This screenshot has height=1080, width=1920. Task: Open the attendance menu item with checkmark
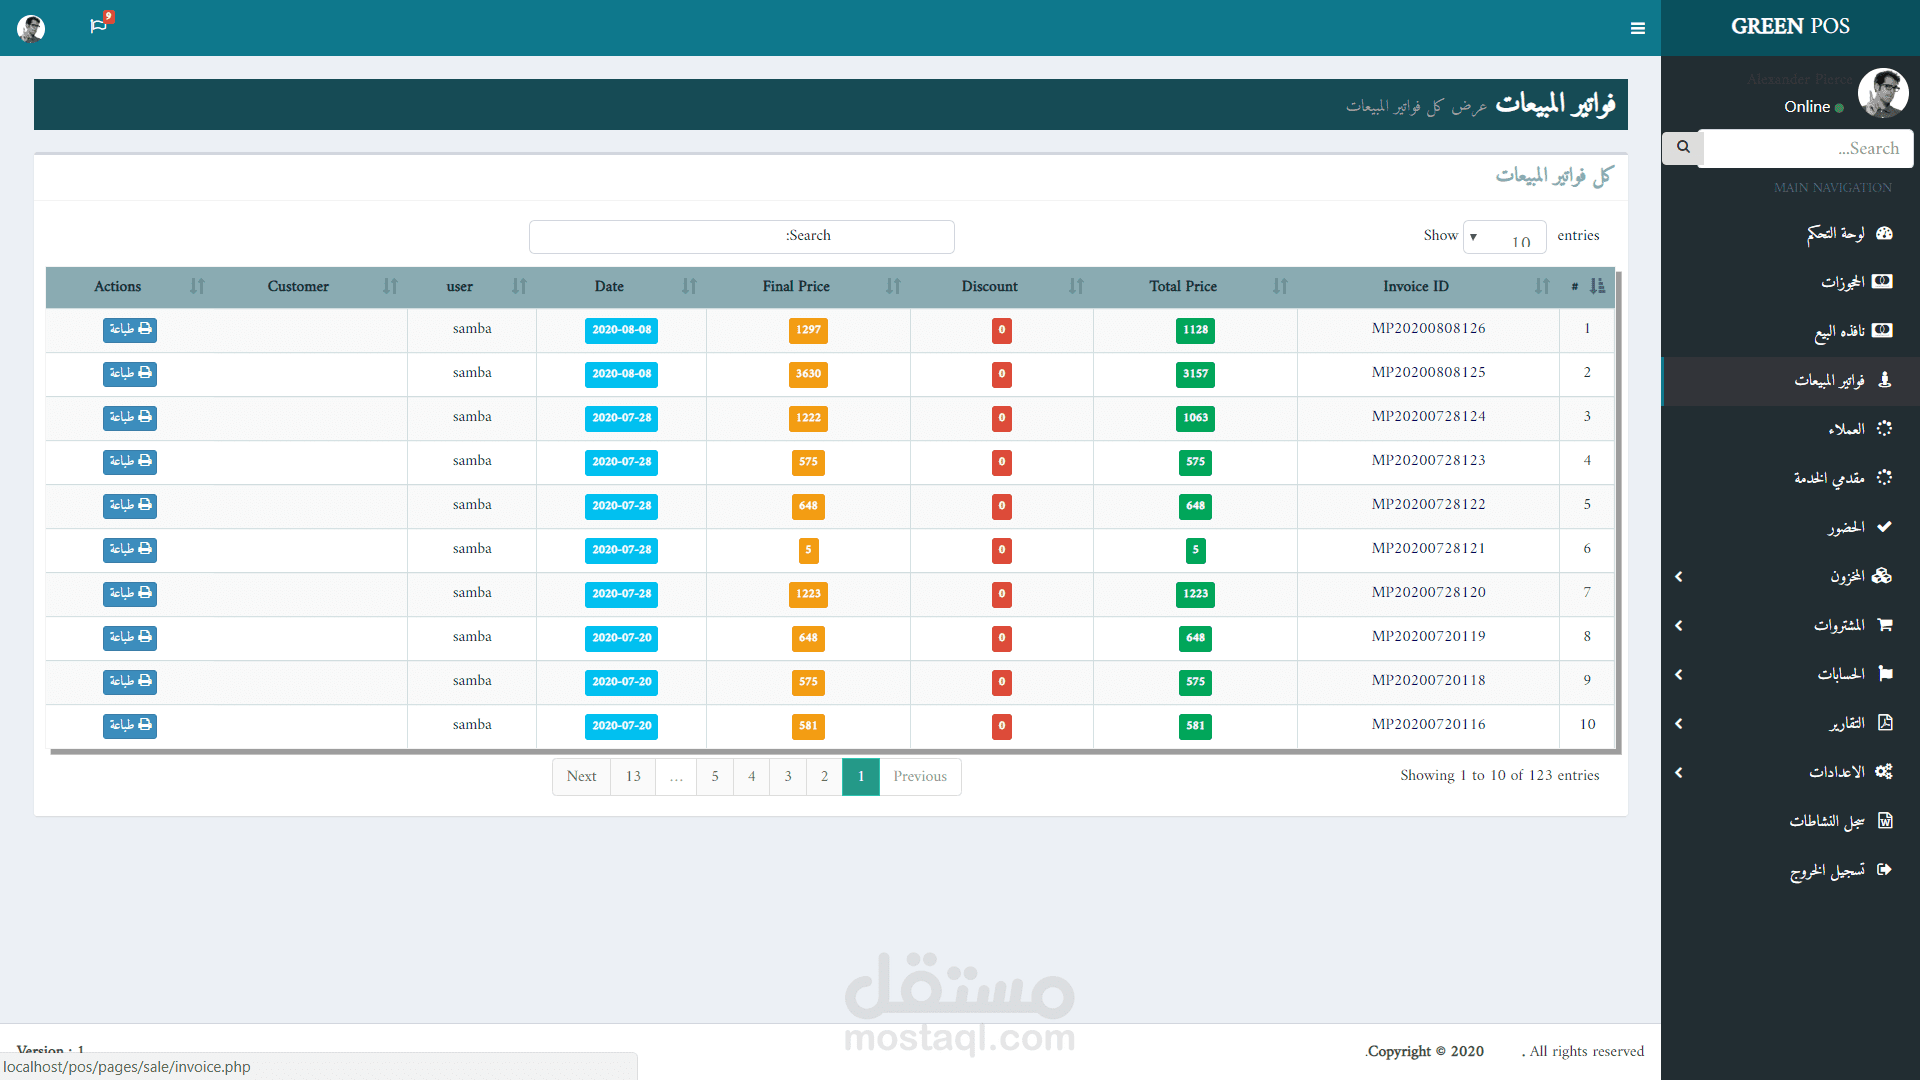pyautogui.click(x=1845, y=527)
